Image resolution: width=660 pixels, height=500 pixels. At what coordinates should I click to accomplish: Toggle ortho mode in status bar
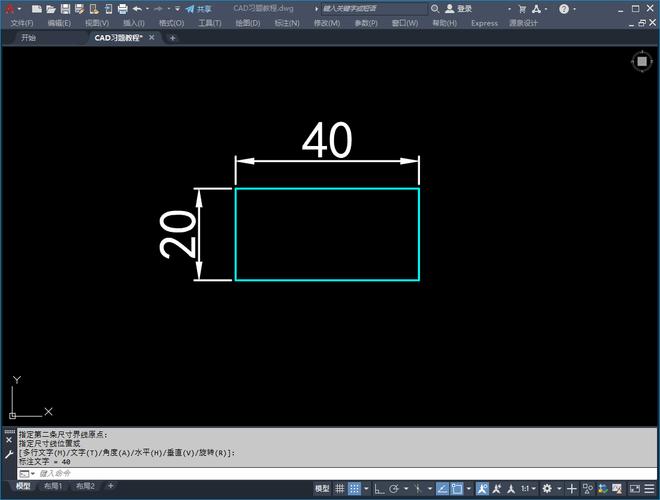tap(379, 489)
